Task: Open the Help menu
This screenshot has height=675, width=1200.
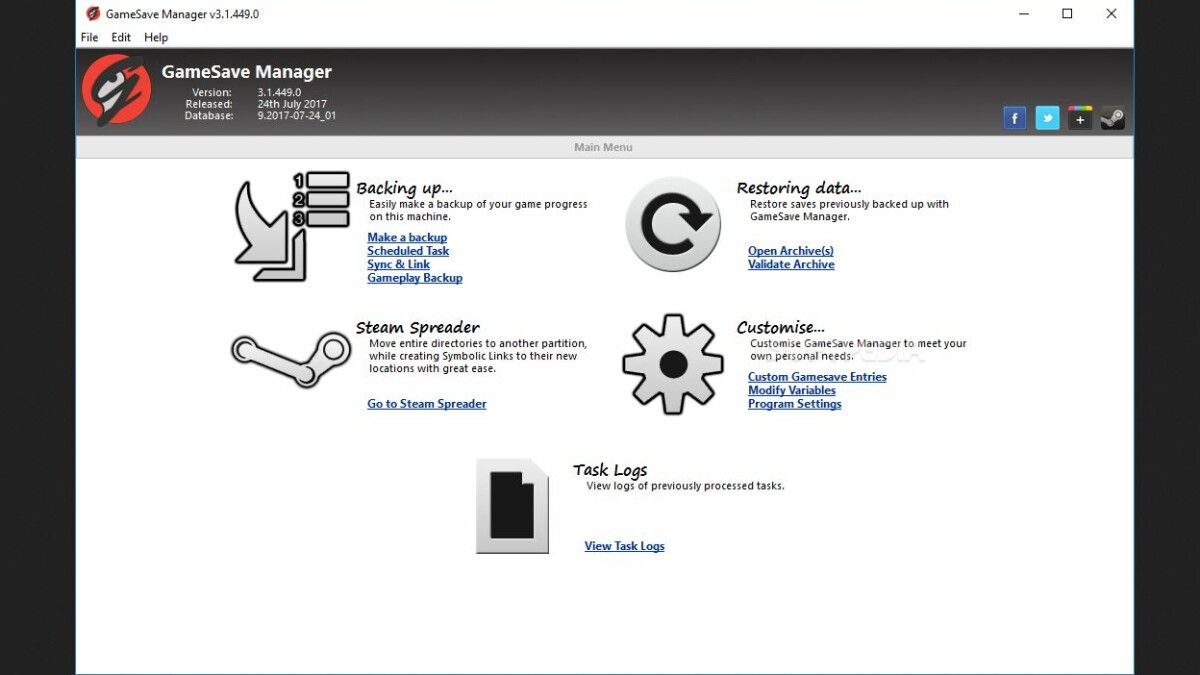Action: point(155,37)
